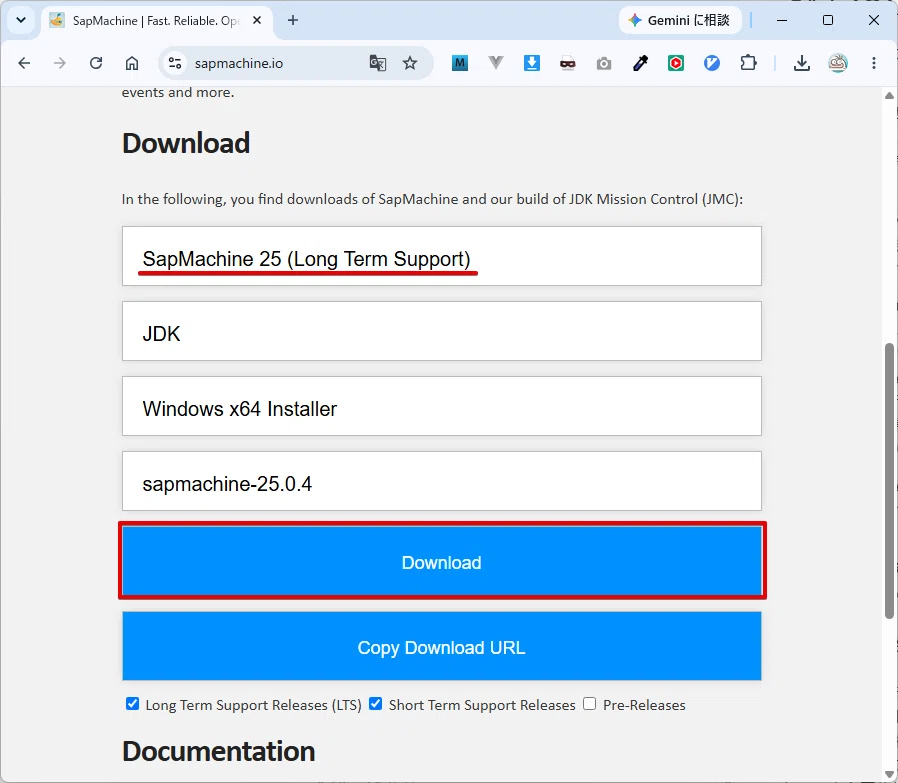Reload the sapmachine.io page
The image size is (898, 783).
click(x=96, y=63)
